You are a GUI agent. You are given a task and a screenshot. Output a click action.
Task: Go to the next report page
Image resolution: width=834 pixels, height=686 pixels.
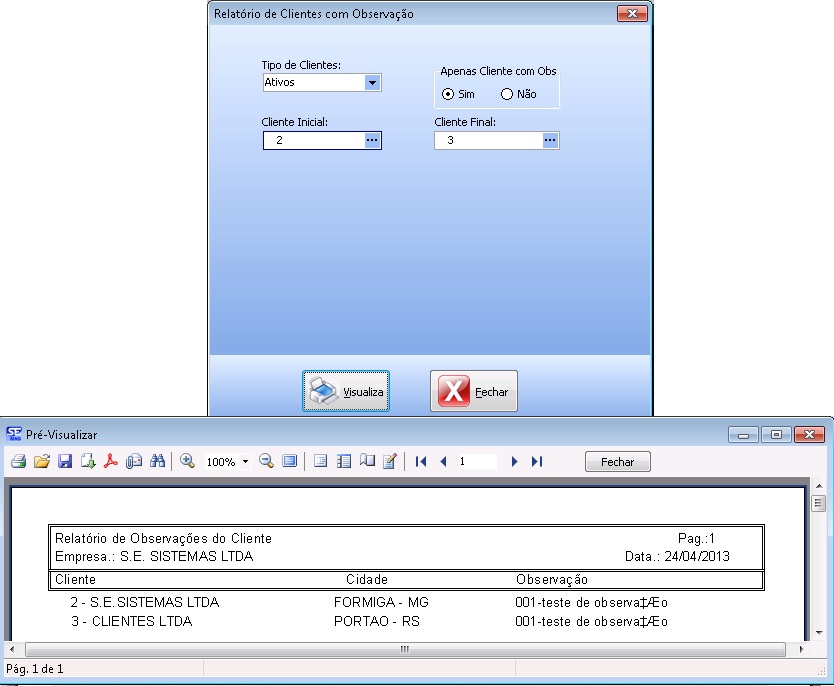tap(515, 462)
